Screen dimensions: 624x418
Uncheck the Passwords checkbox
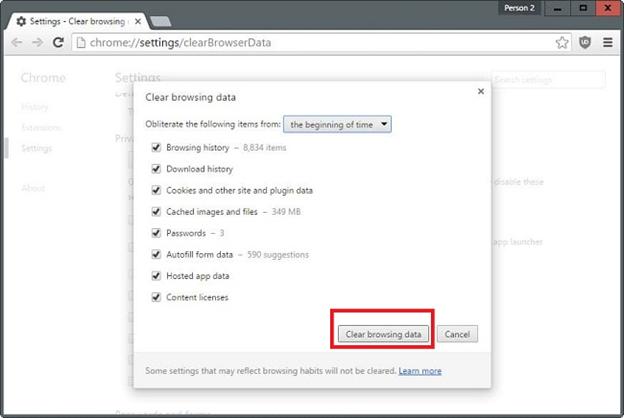[x=156, y=233]
